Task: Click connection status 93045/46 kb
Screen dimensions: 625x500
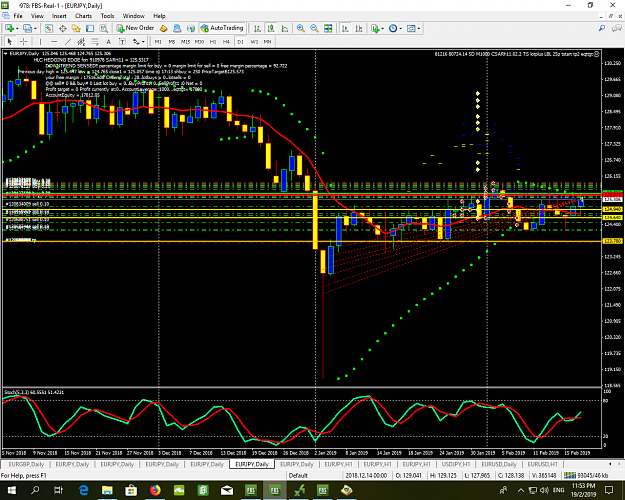Action: 586,475
